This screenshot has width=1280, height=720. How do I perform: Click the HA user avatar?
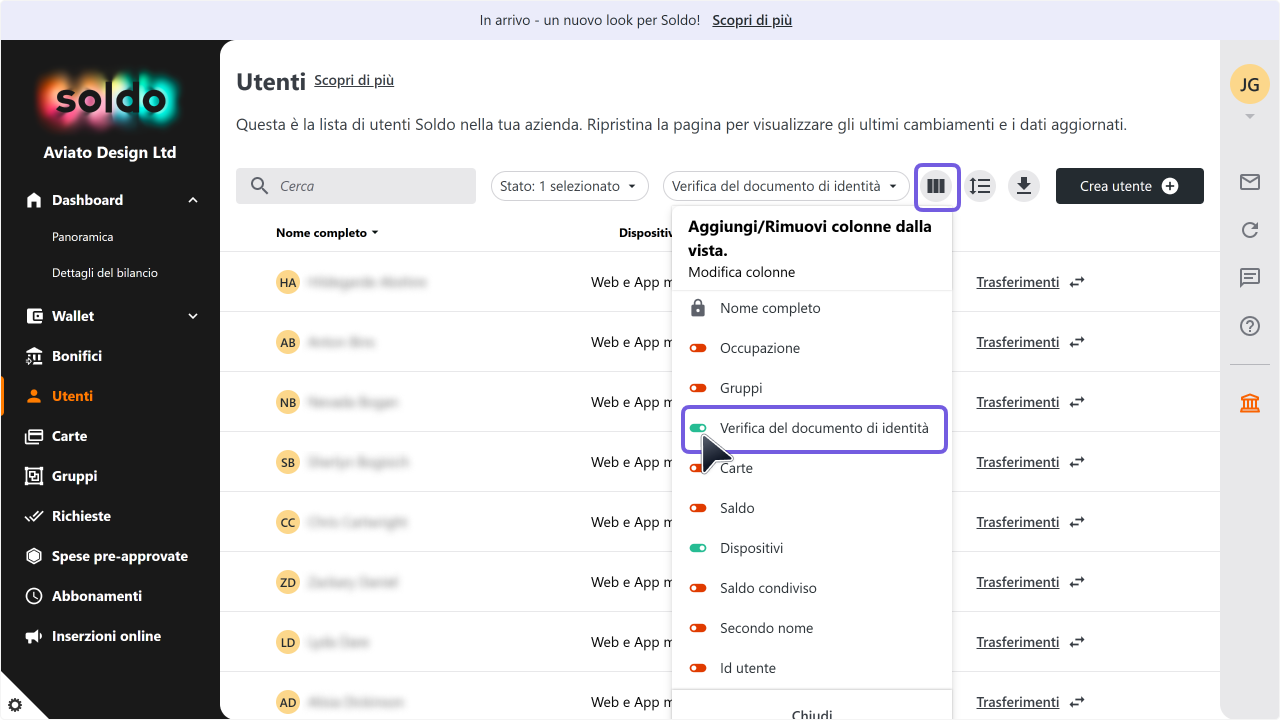point(288,282)
